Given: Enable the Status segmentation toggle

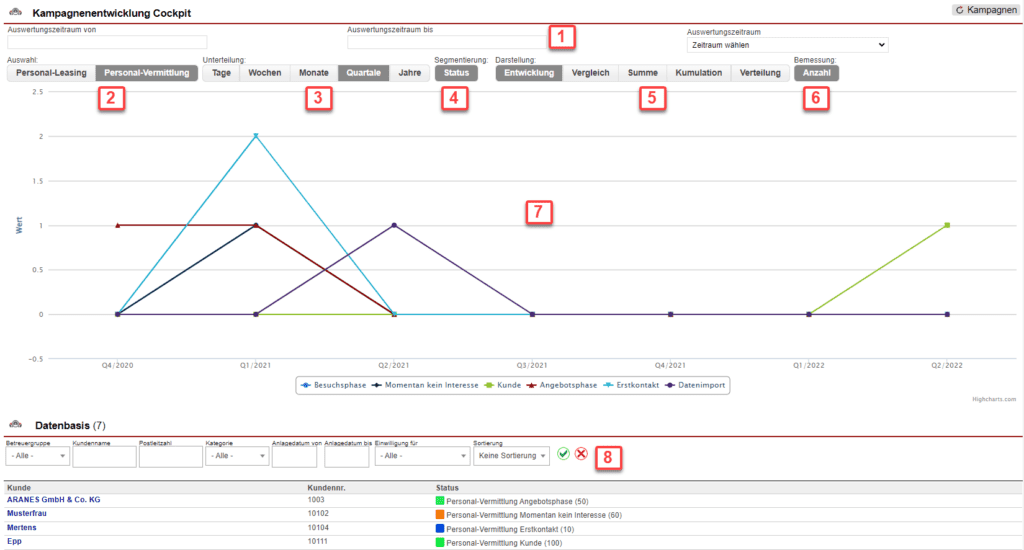Looking at the screenshot, I should [x=456, y=73].
